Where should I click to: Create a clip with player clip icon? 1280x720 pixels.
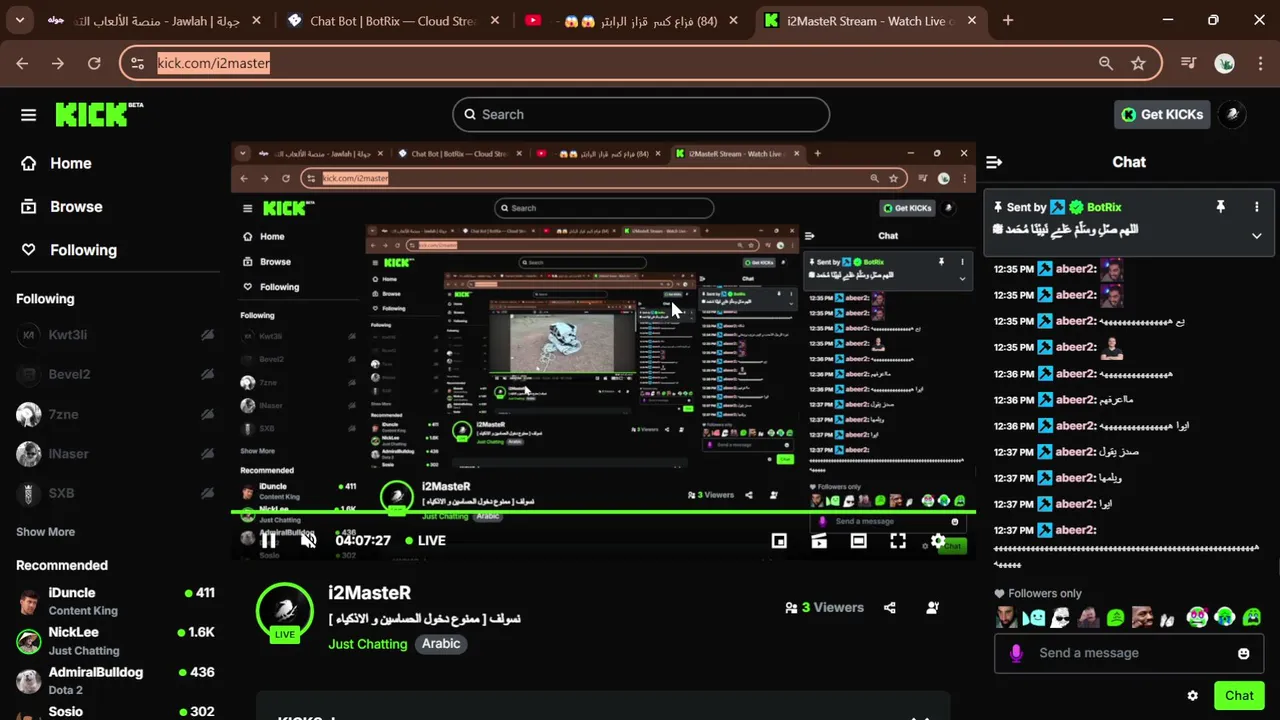point(819,541)
